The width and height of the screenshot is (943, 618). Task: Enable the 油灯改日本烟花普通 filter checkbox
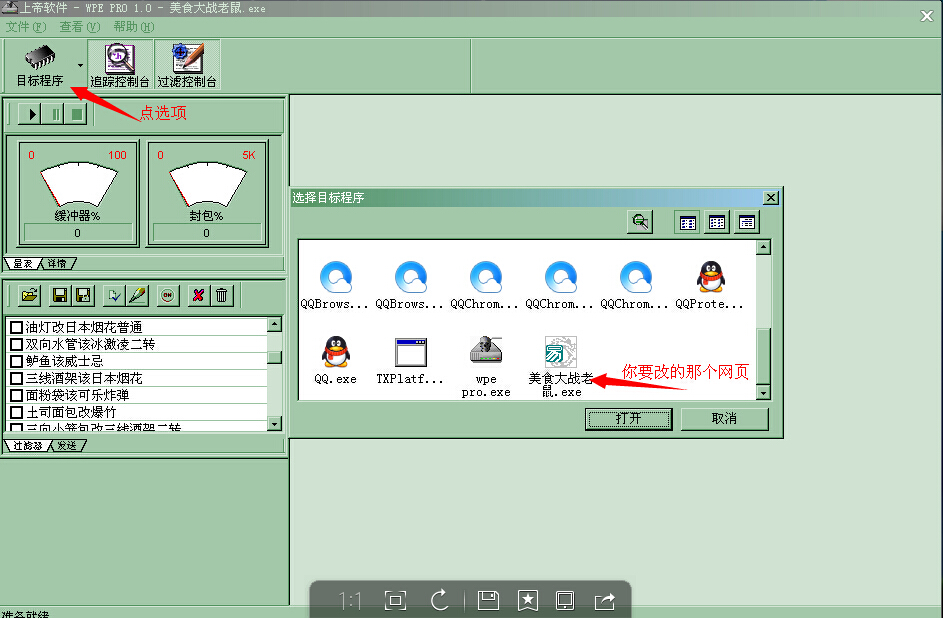pyautogui.click(x=16, y=328)
